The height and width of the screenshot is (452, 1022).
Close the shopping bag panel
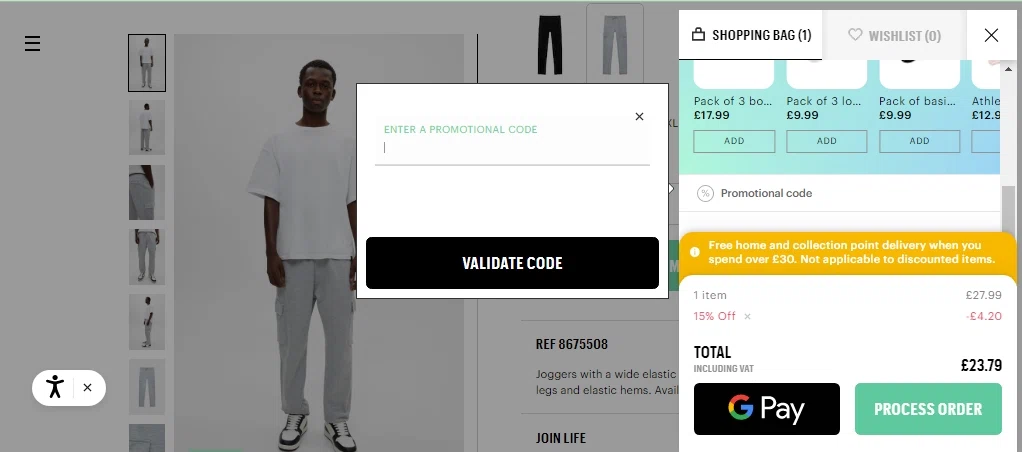pyautogui.click(x=991, y=35)
